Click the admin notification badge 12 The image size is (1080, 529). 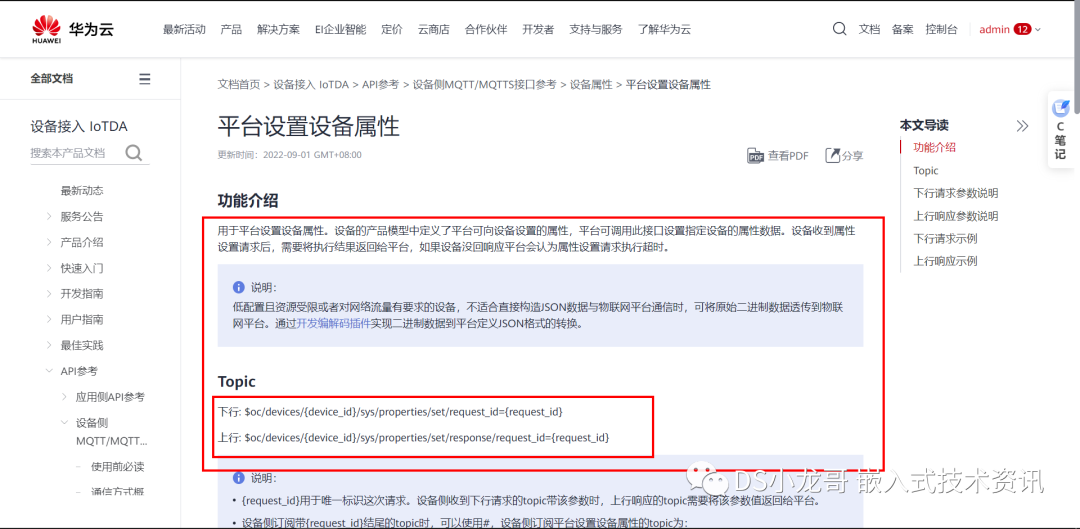tap(1022, 30)
